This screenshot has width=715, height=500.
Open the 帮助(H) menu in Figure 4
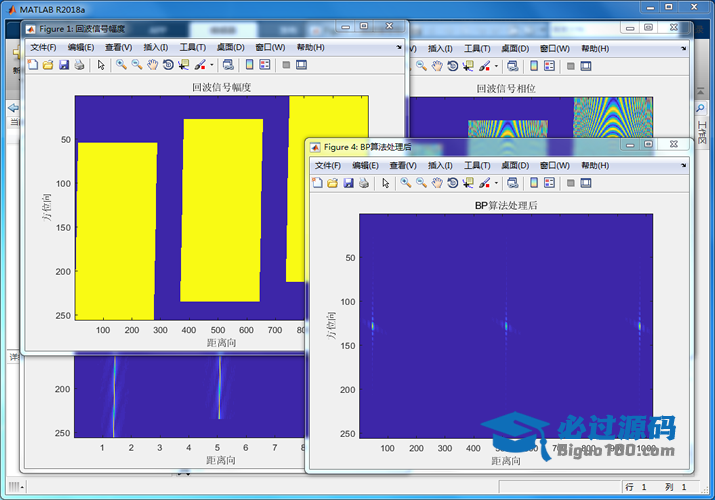click(595, 165)
